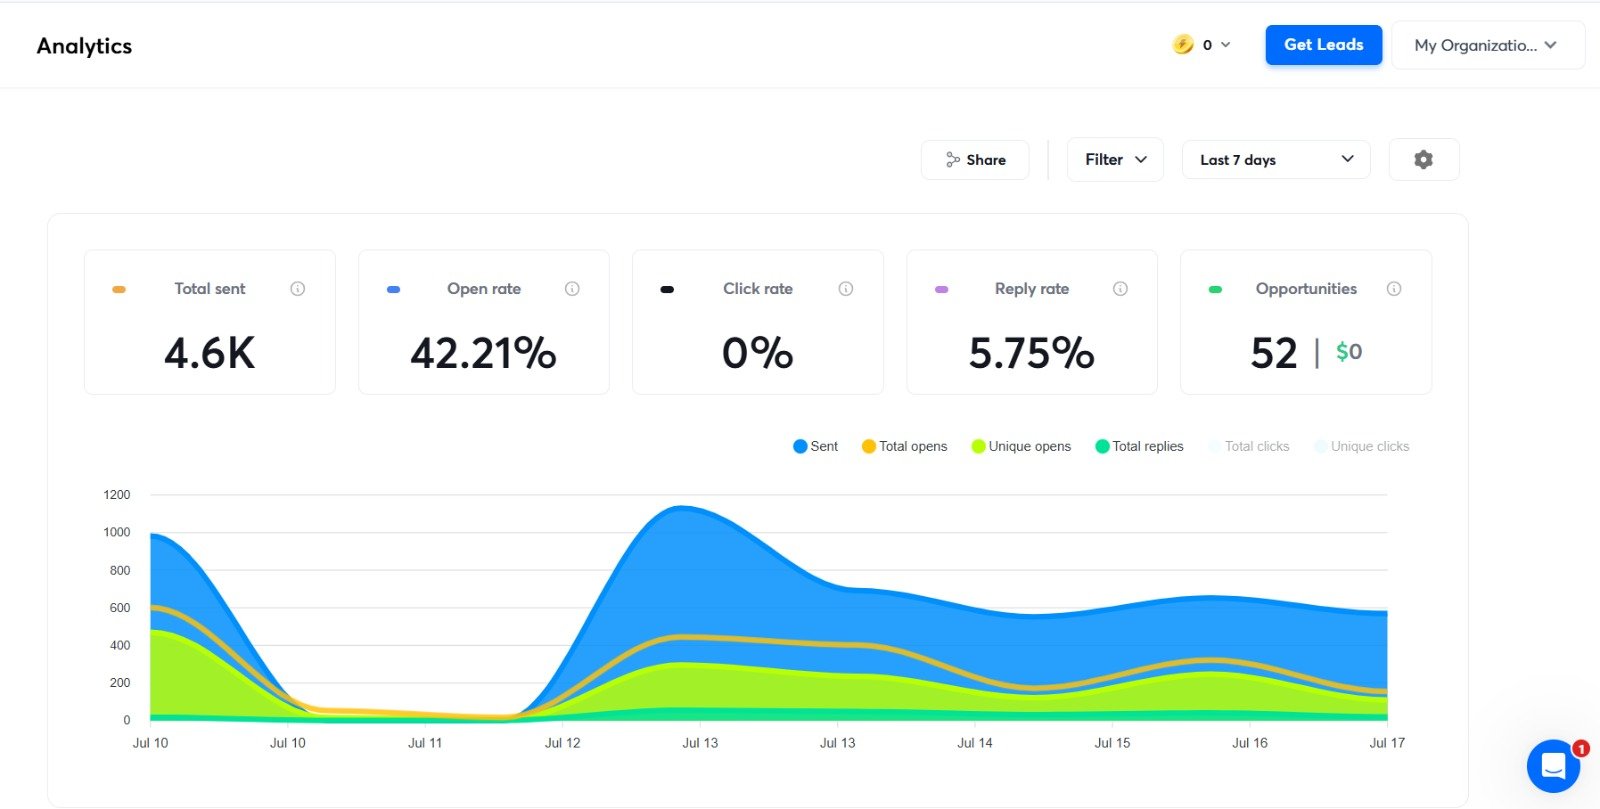Click the Jul 15 axis label
1600x809 pixels.
(1112, 743)
